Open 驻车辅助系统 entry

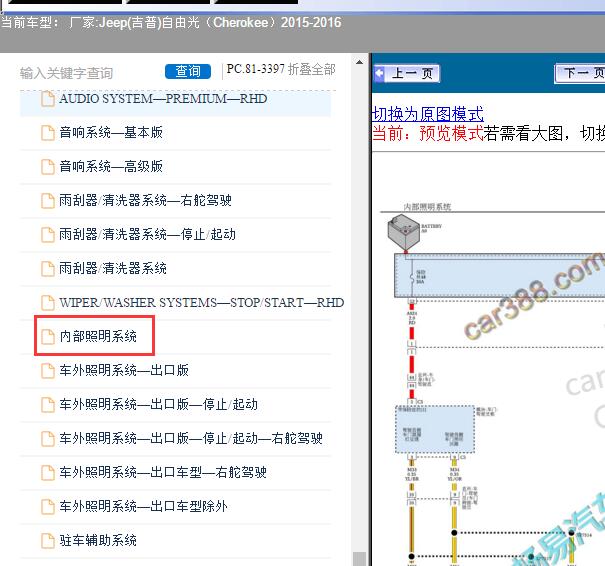pyautogui.click(x=98, y=540)
